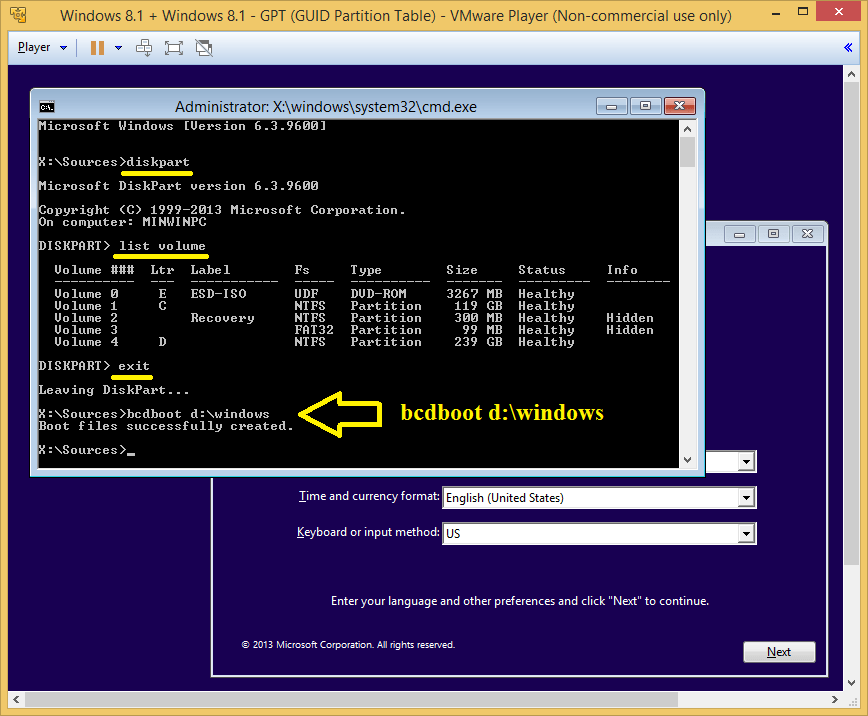
Task: Minimize the Windows Setup window
Action: point(739,234)
